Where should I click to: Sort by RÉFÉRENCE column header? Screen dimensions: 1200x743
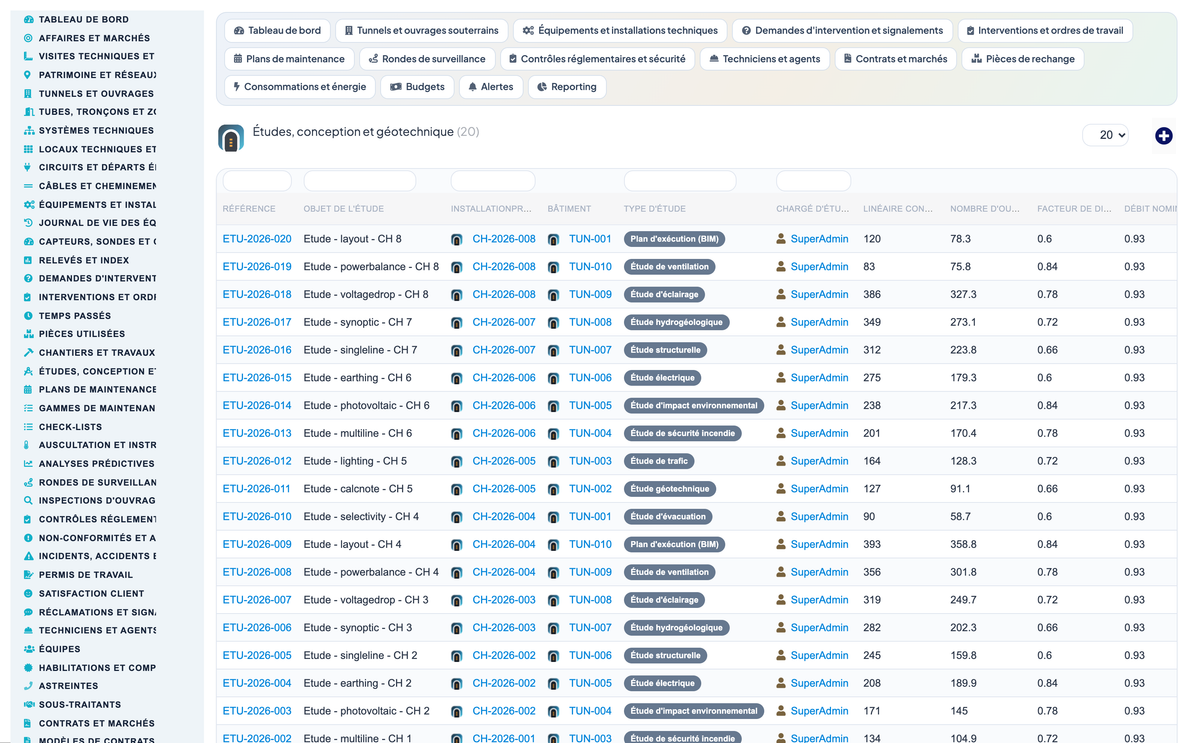[249, 209]
